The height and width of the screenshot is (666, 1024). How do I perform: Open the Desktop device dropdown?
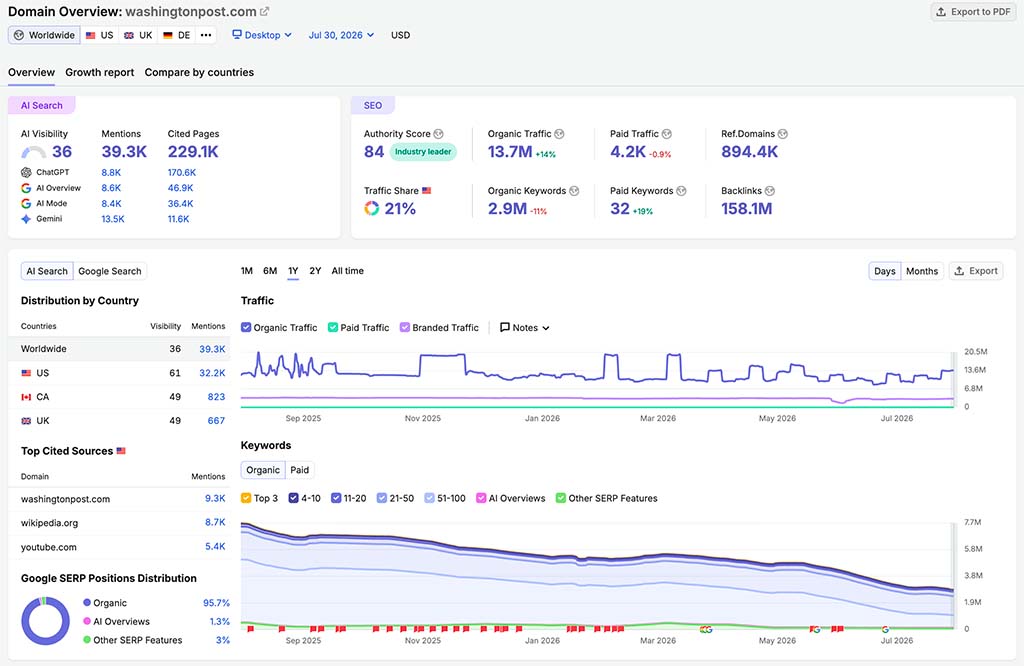(x=262, y=35)
